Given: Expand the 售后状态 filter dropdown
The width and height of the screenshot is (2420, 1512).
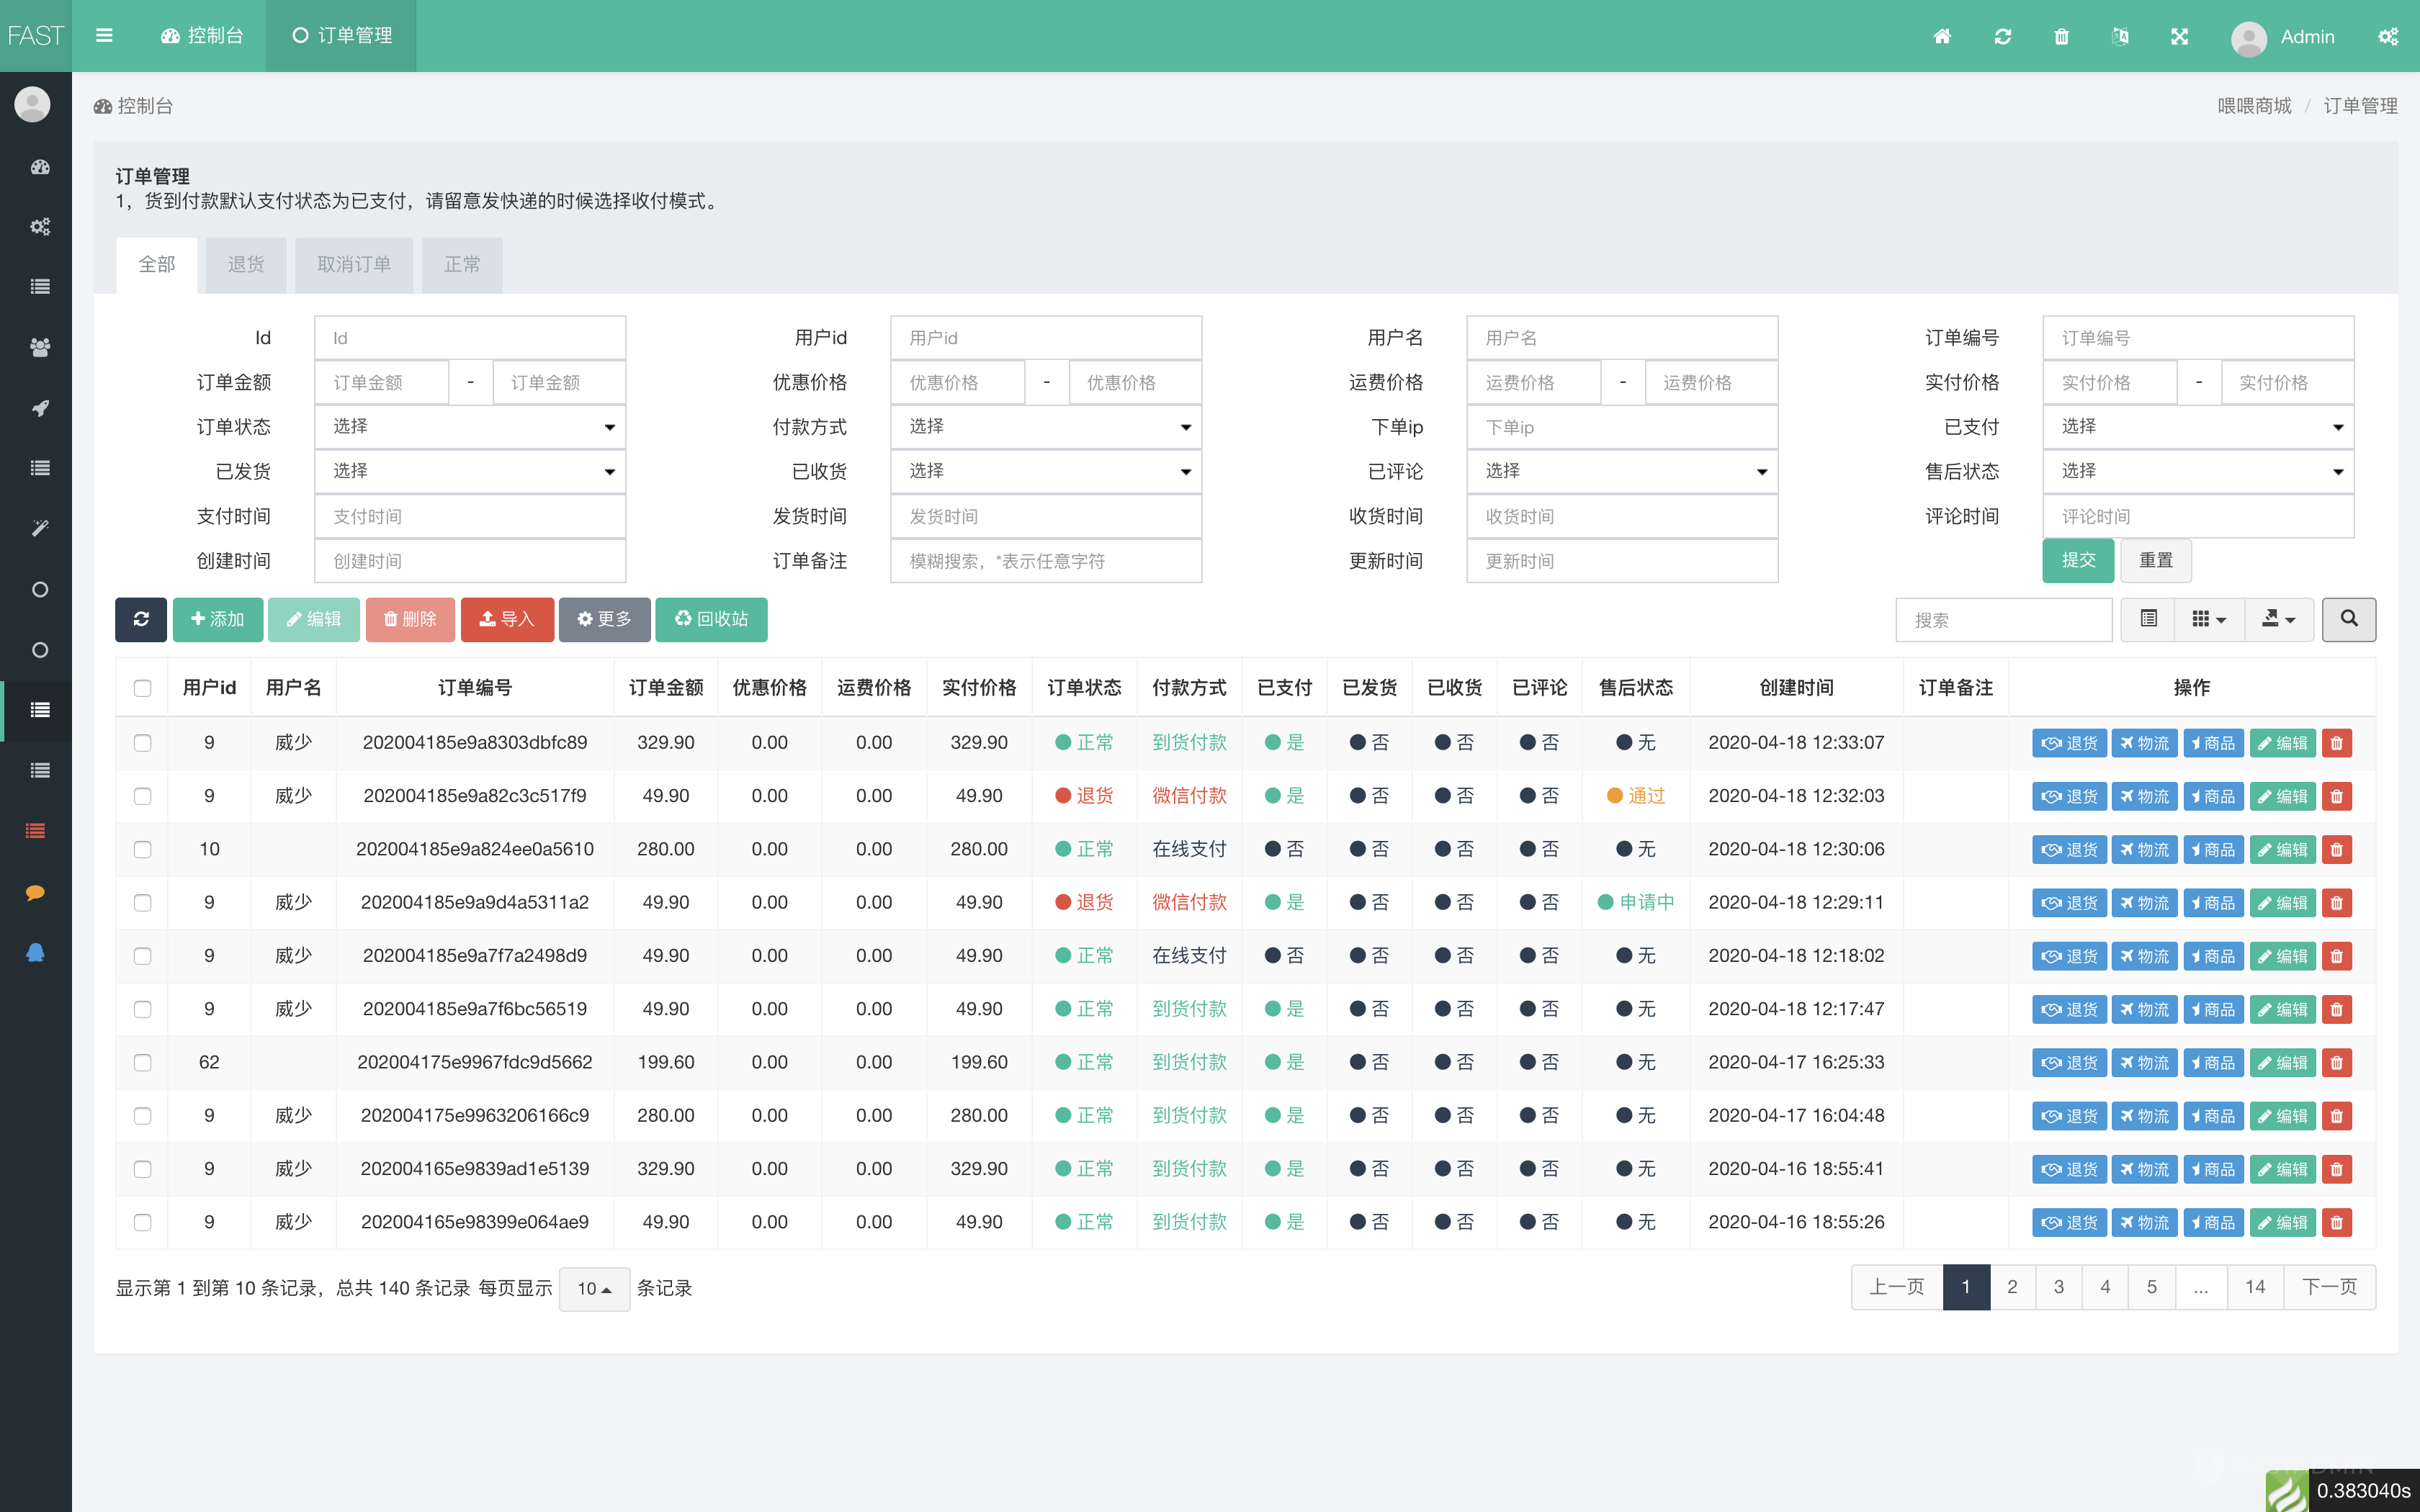Looking at the screenshot, I should click(x=2198, y=471).
